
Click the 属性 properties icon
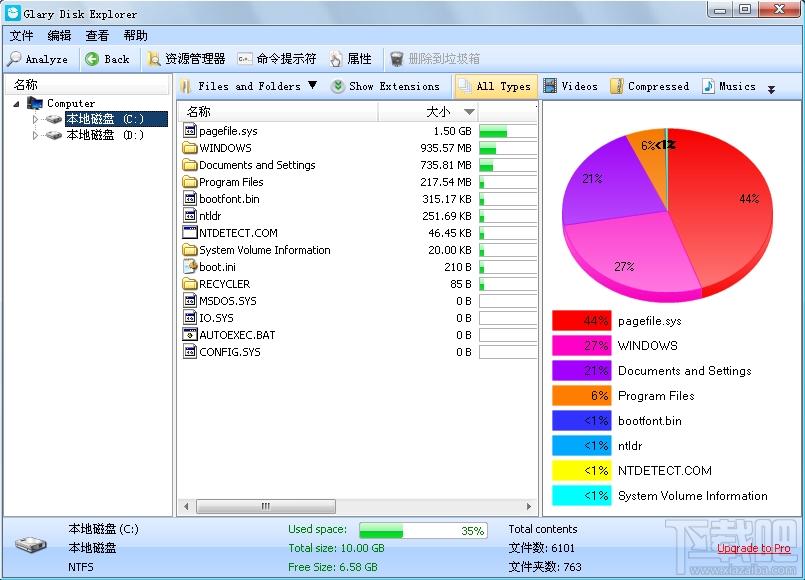pyautogui.click(x=336, y=59)
